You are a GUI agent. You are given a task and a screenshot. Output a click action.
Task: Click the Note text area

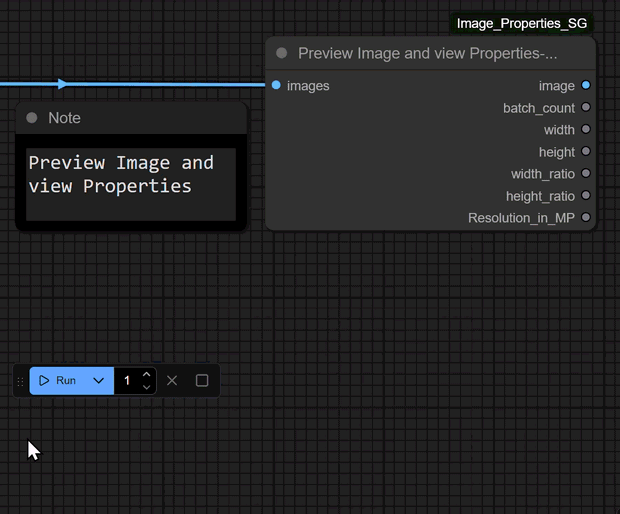coord(131,184)
